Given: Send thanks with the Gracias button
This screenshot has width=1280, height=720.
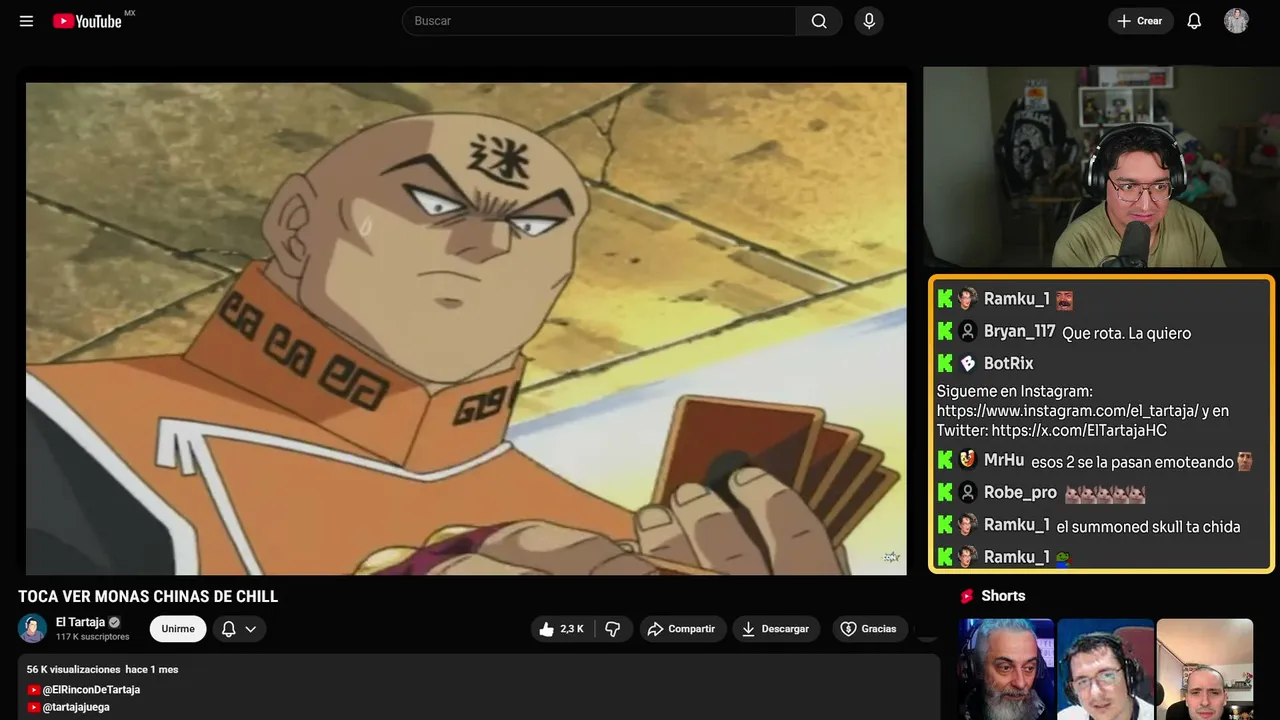Looking at the screenshot, I should (869, 629).
